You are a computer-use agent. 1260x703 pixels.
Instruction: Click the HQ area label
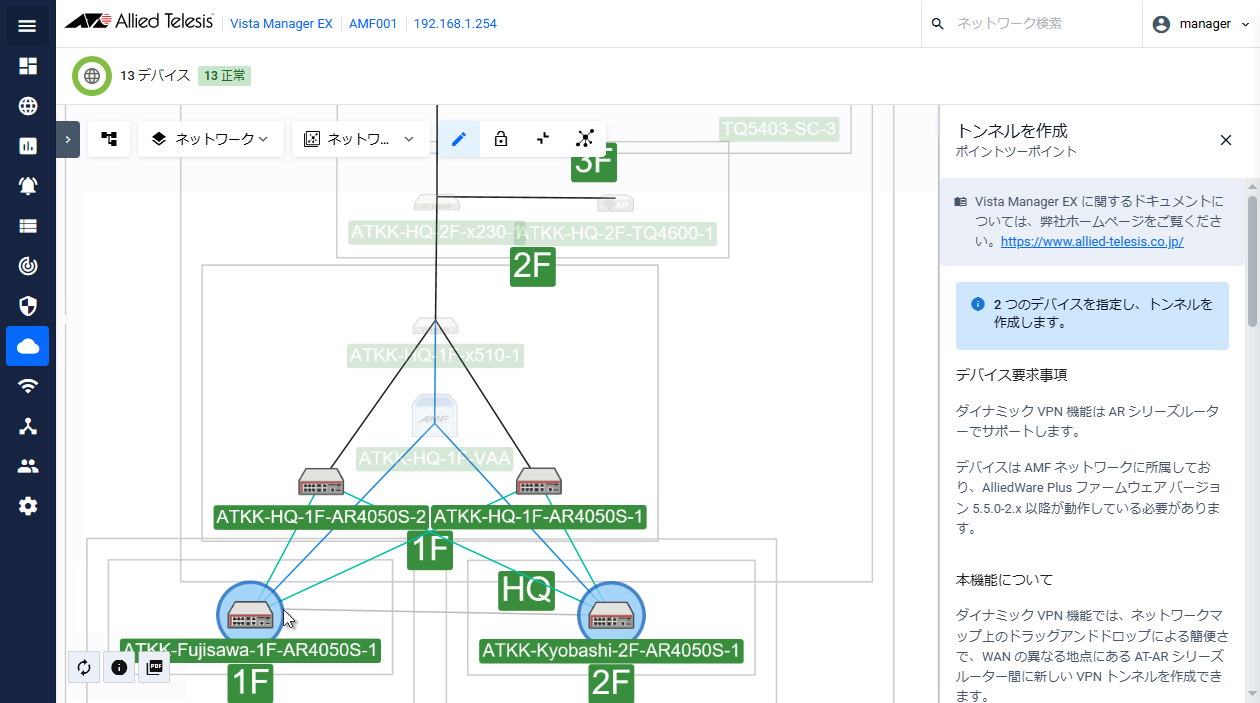526,589
